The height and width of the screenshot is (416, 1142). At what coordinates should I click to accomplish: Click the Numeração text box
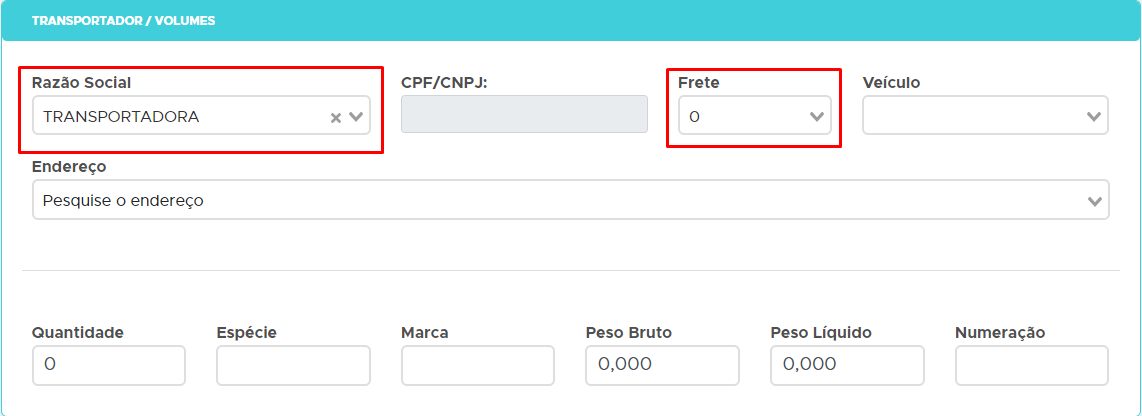pos(1031,365)
